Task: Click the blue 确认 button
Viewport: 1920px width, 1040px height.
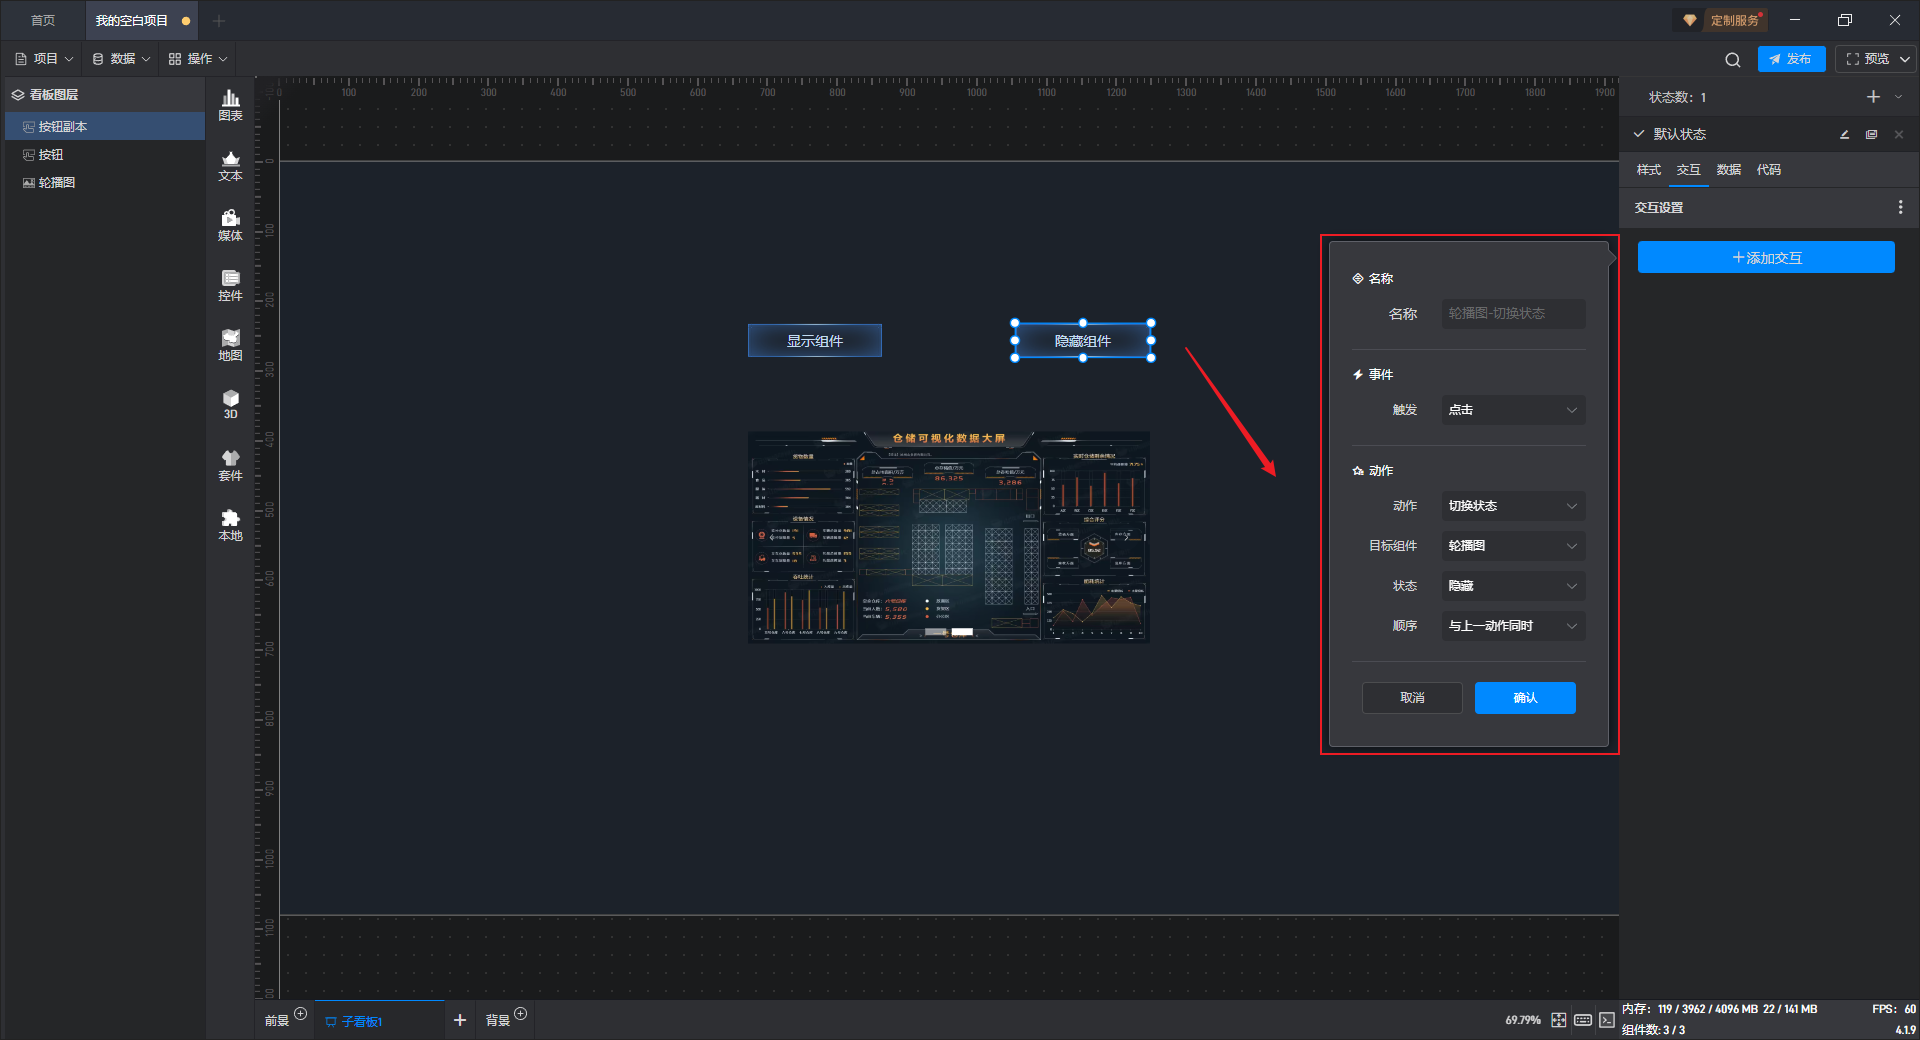Action: click(x=1524, y=698)
